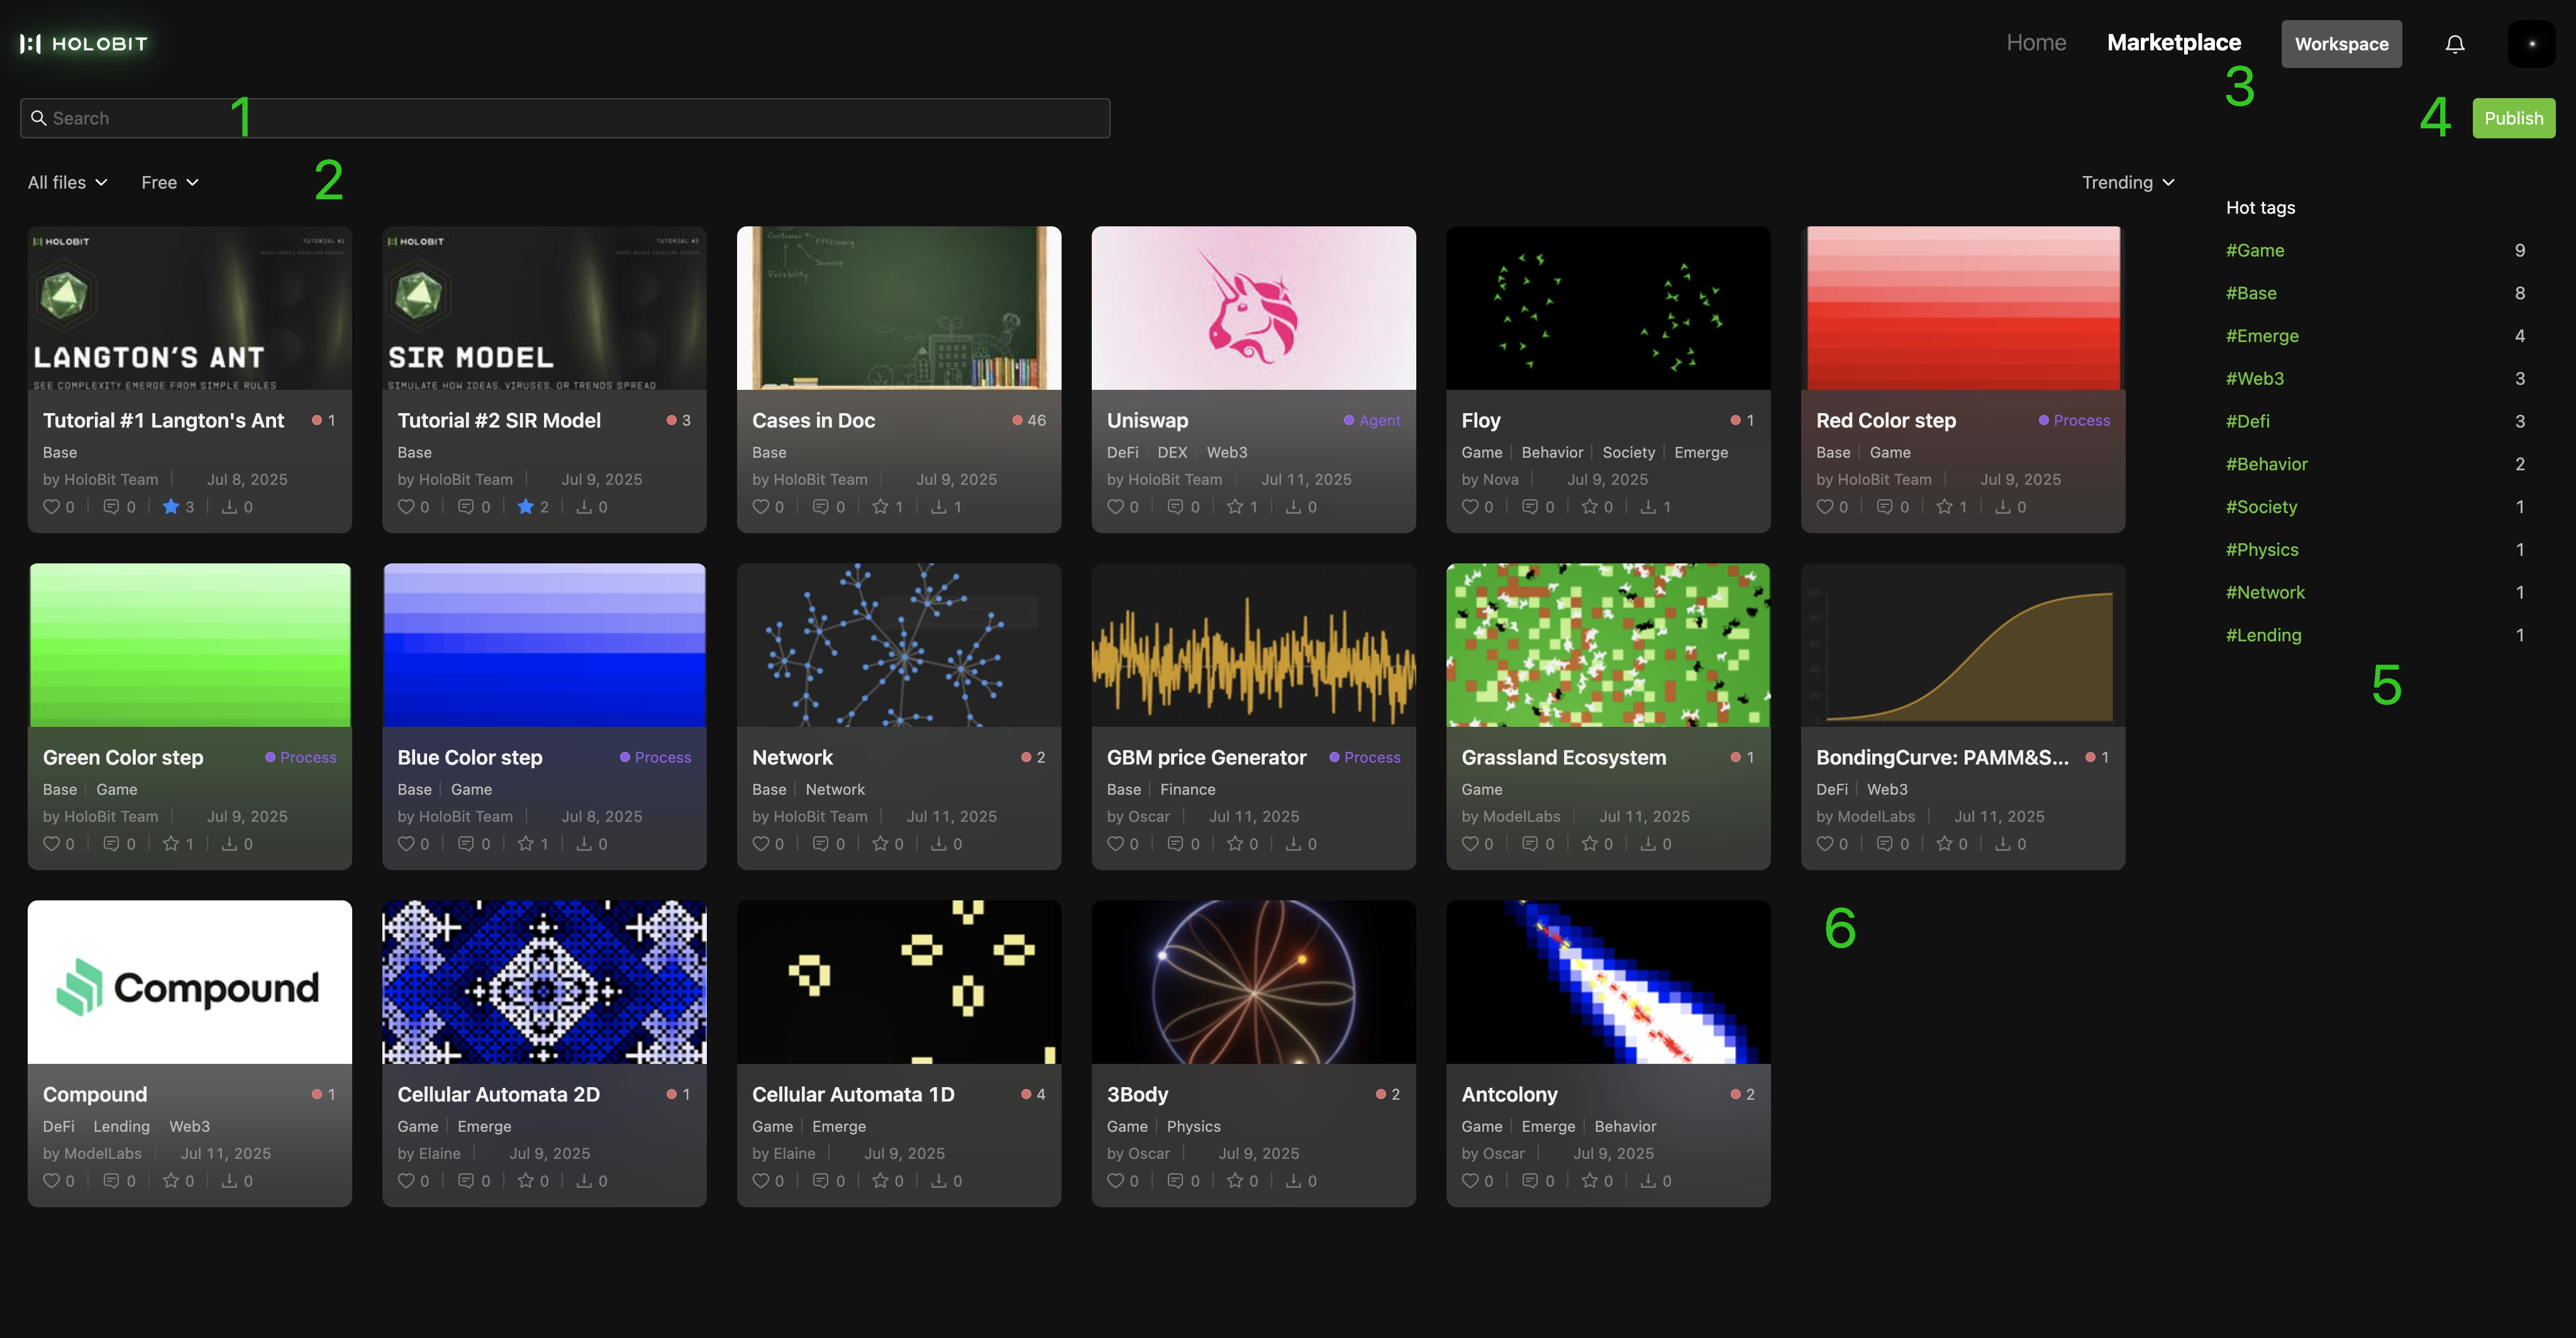
Task: Click download icon on Floy card
Action: click(x=1648, y=507)
